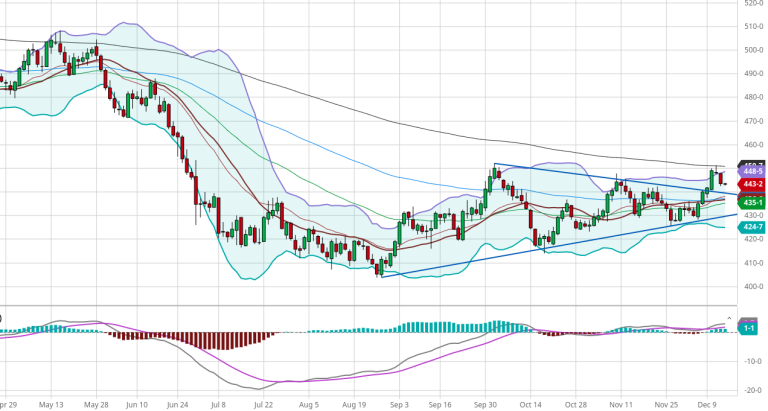Click the purple 448-5 price tag
768x411 pixels.
pos(751,171)
